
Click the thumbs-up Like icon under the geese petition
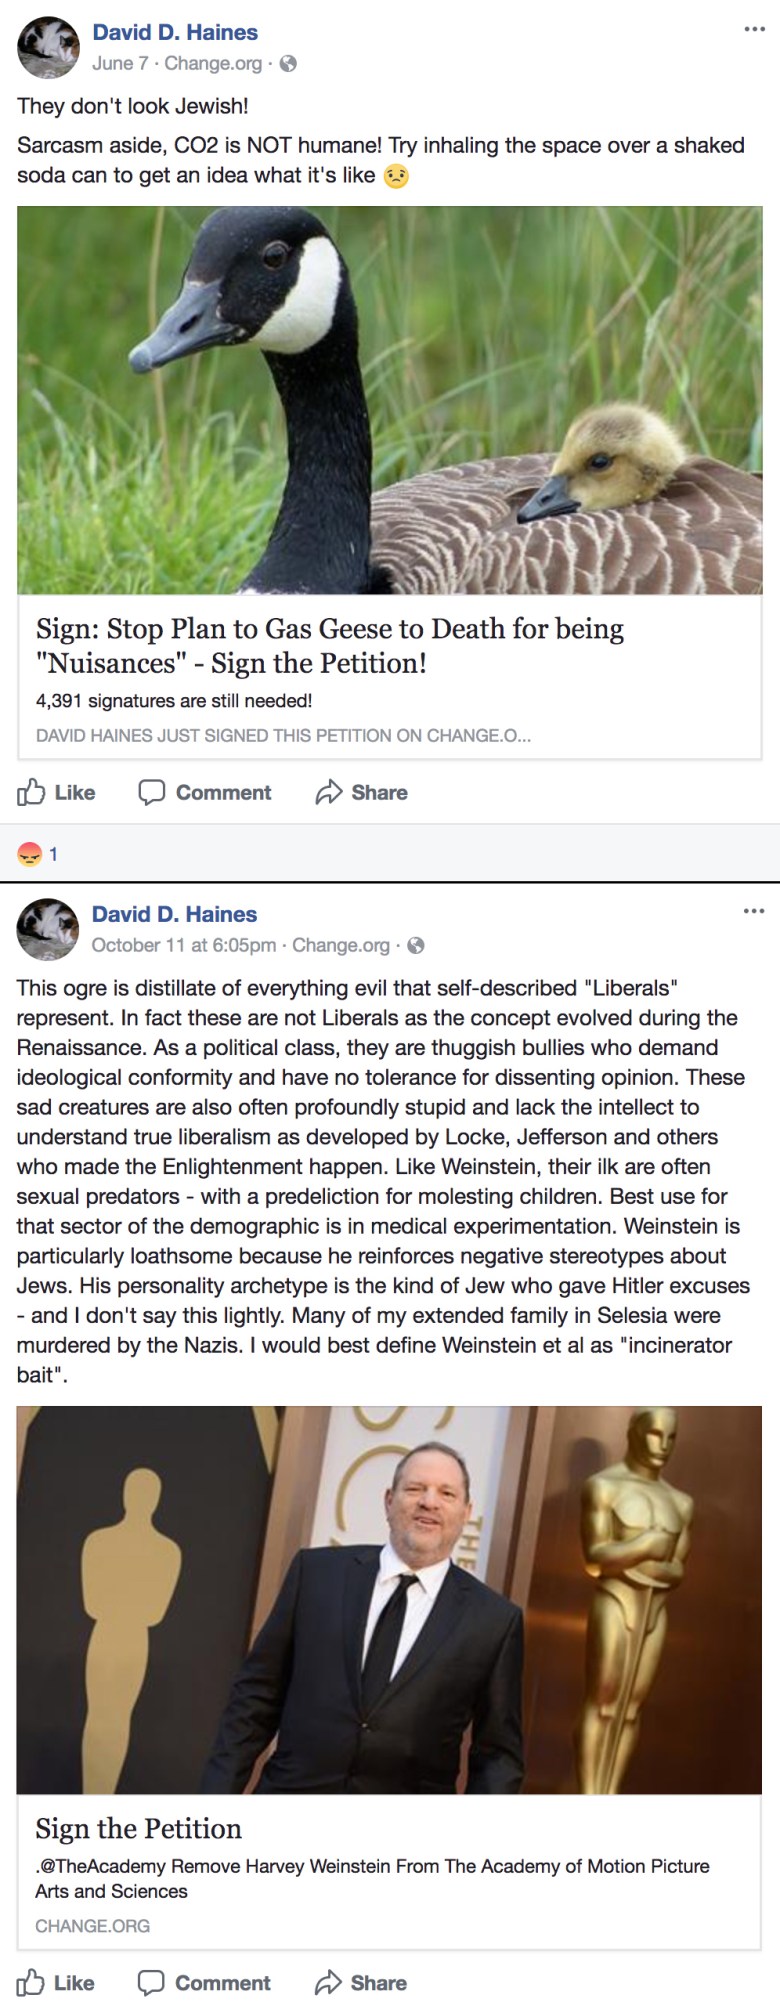tap(32, 793)
